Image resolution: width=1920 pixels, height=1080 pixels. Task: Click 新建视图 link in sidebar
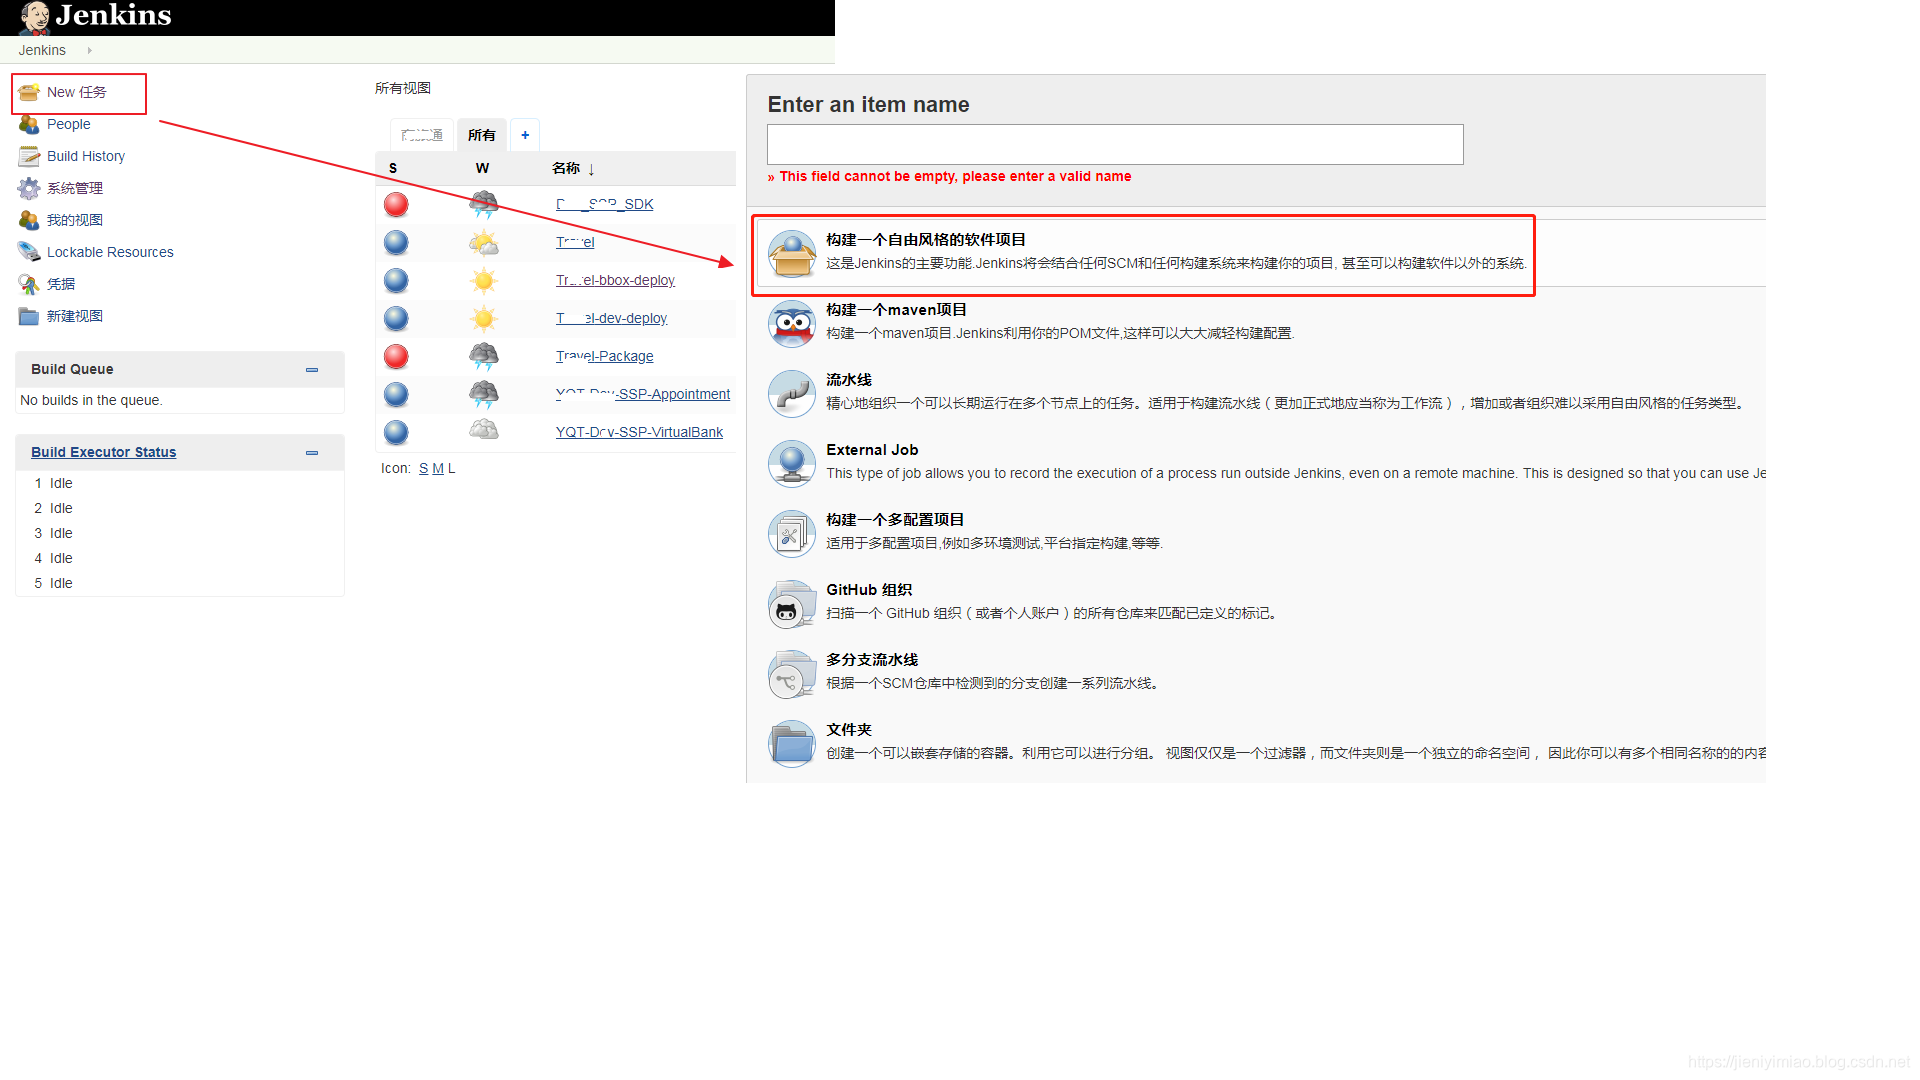[74, 315]
